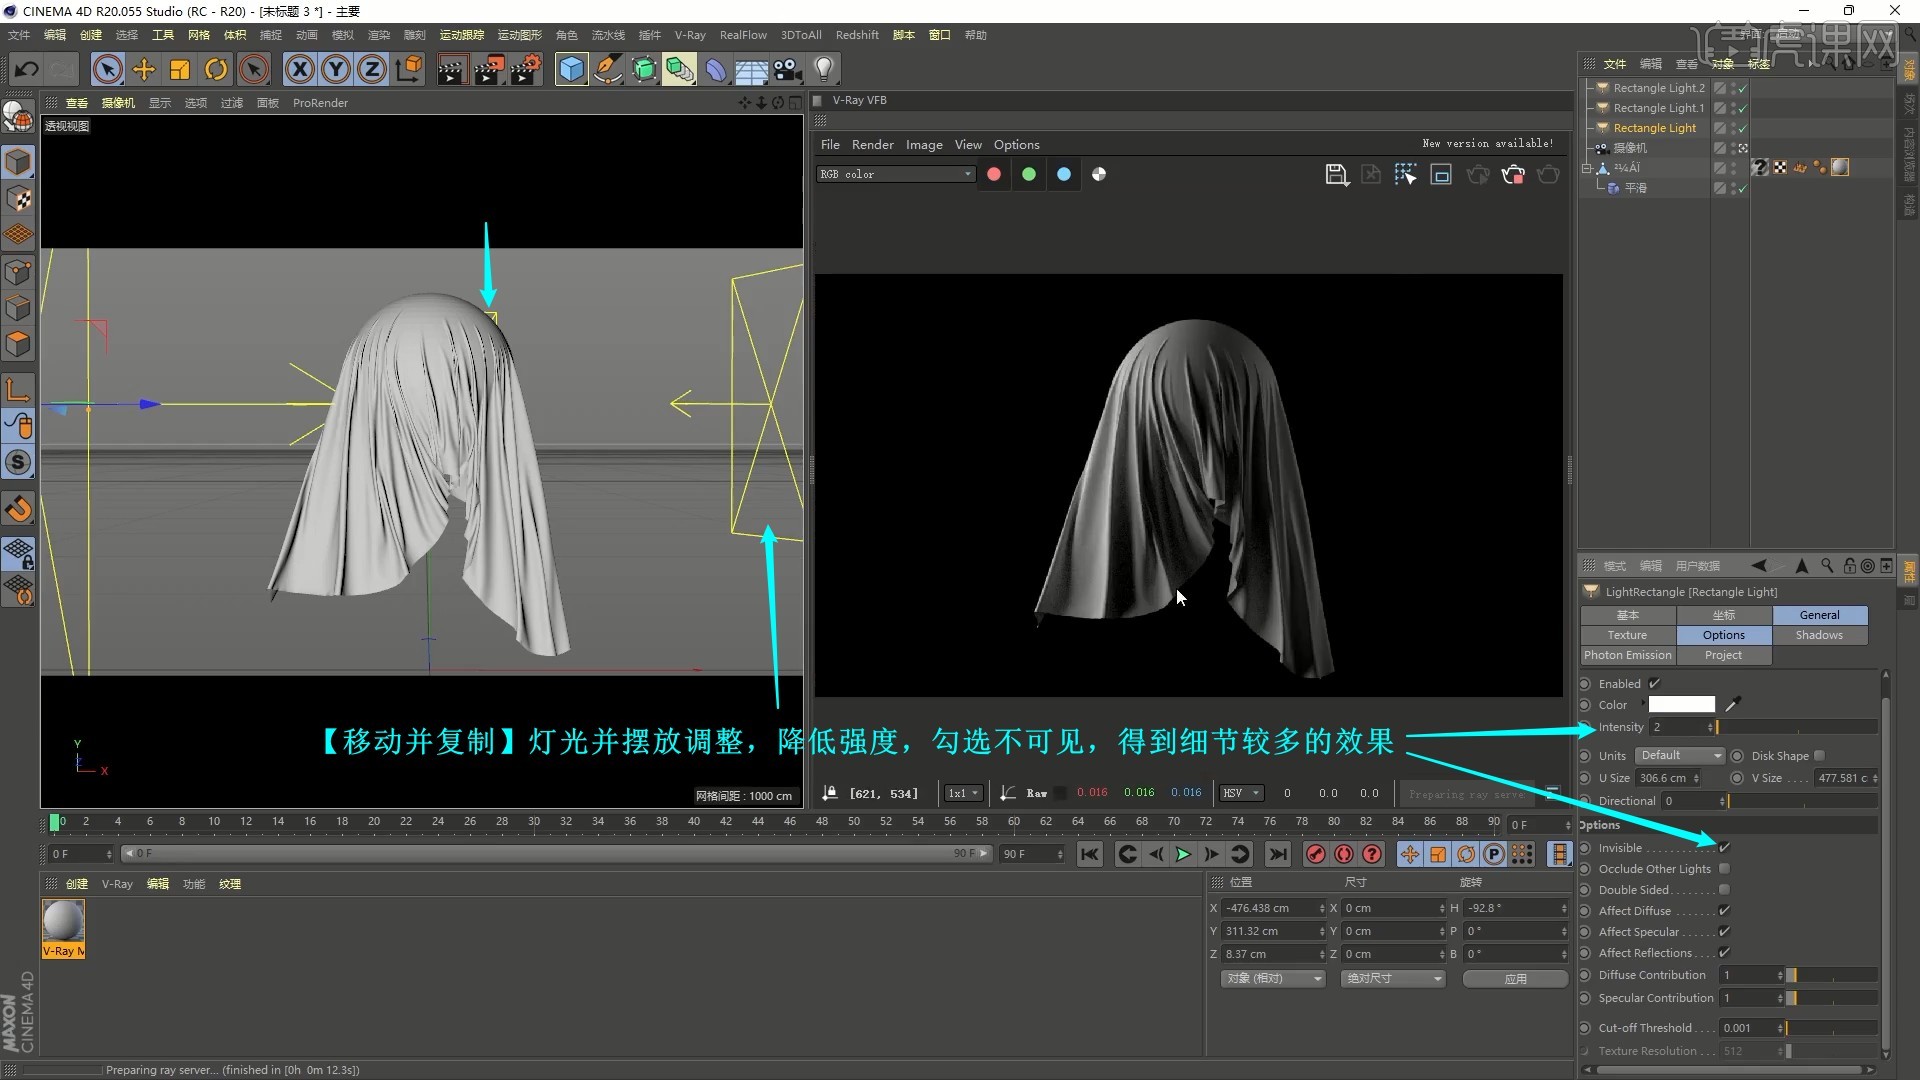Select the Move tool in the top toolbar

coord(143,69)
